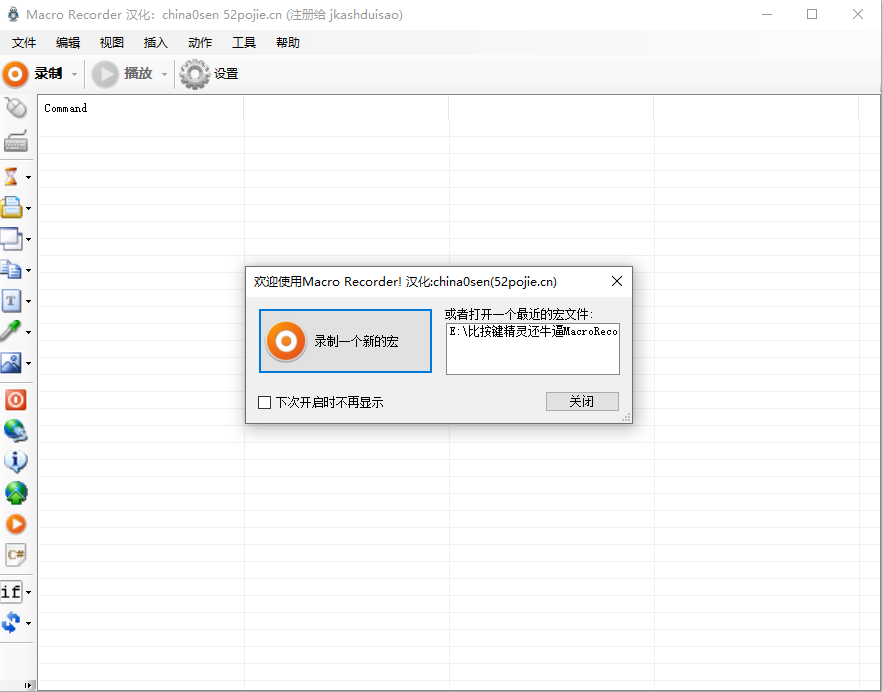Expand the 播放 playback dropdown arrow
The height and width of the screenshot is (692, 883).
tap(164, 75)
